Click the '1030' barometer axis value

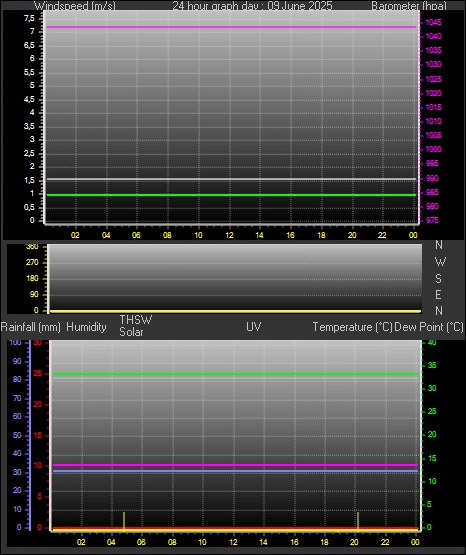click(433, 64)
